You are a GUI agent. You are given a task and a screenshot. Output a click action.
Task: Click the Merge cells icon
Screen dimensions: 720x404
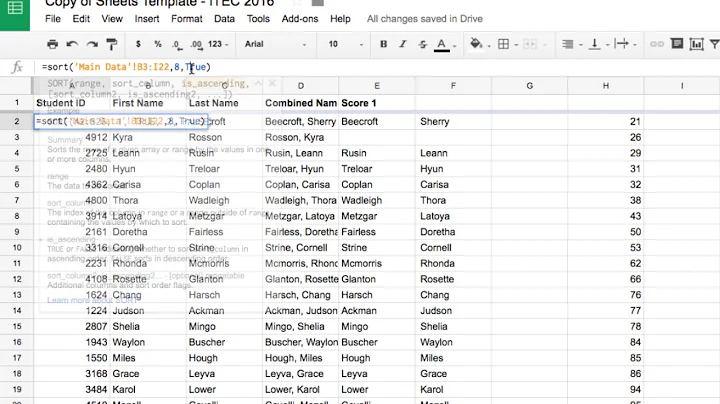tap(529, 44)
